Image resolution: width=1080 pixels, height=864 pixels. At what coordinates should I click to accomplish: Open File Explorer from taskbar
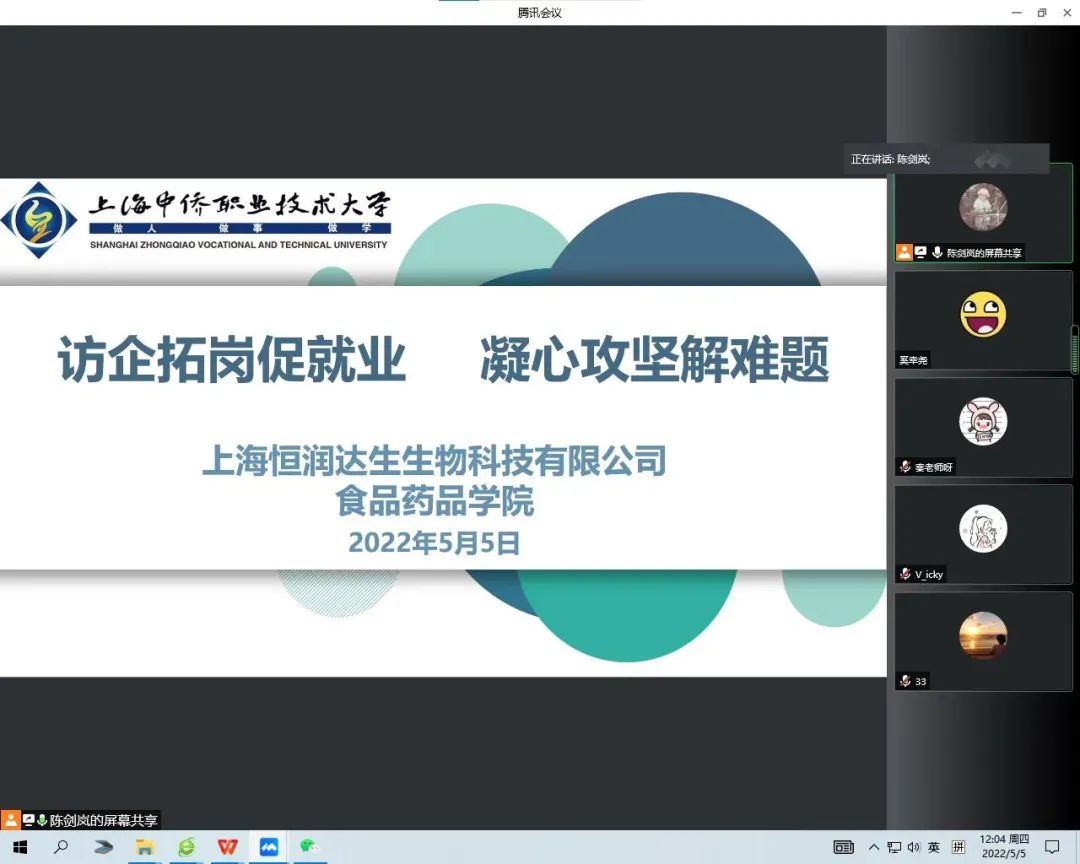pyautogui.click(x=145, y=847)
